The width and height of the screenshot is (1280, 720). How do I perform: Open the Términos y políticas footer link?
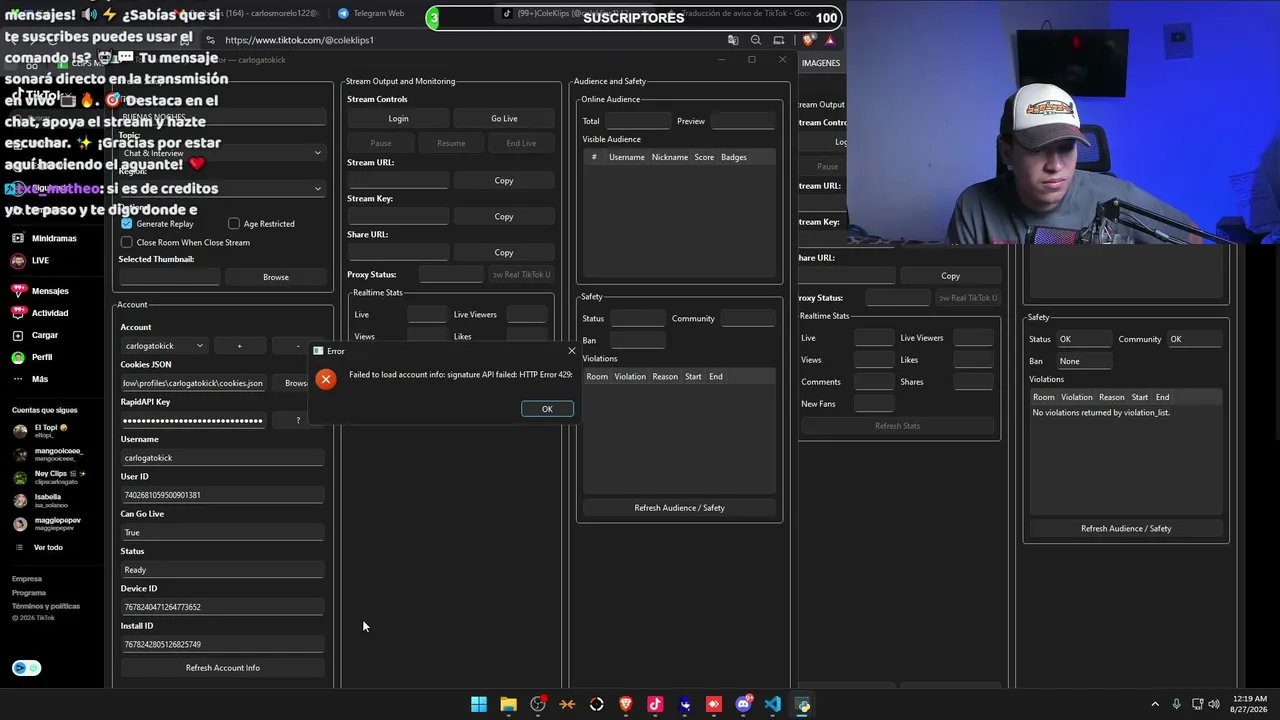[46, 606]
